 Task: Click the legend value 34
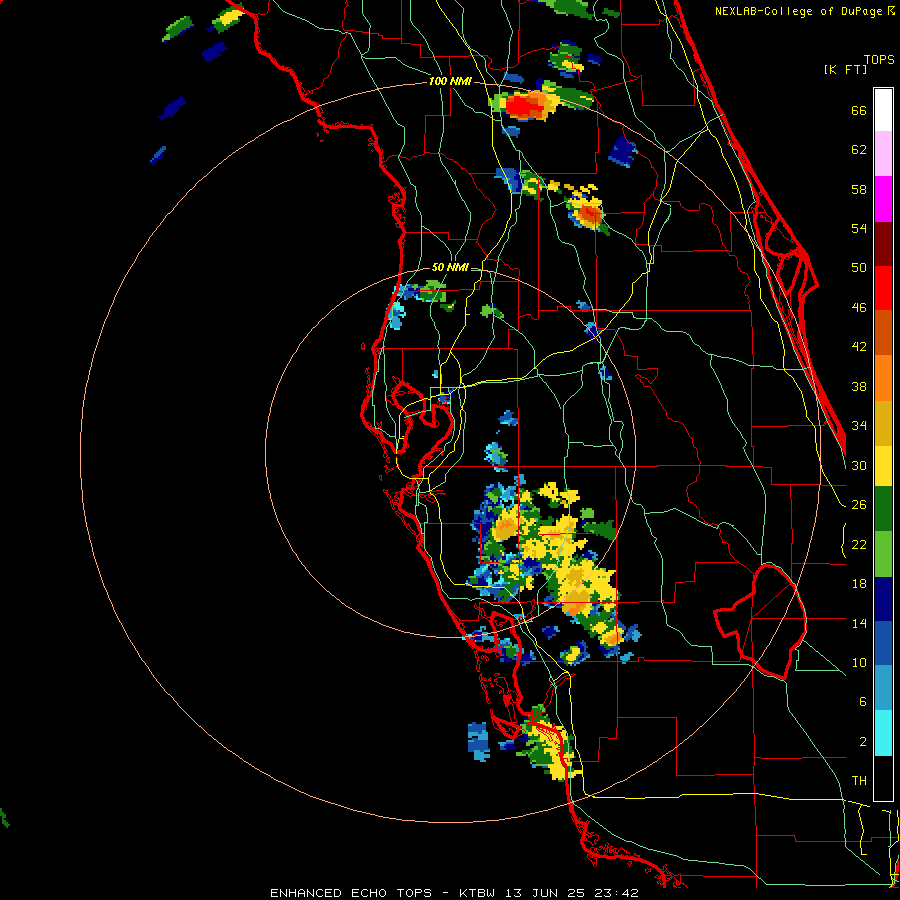859,426
